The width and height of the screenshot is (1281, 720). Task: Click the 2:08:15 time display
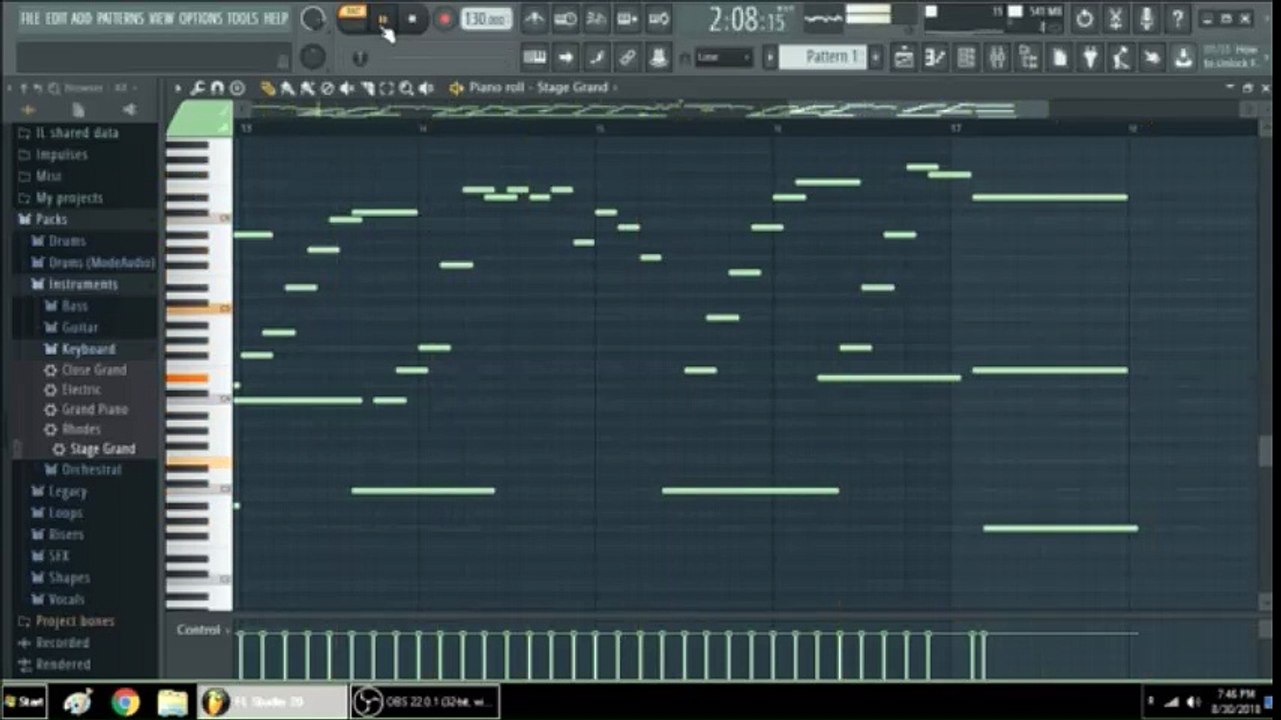coord(747,19)
